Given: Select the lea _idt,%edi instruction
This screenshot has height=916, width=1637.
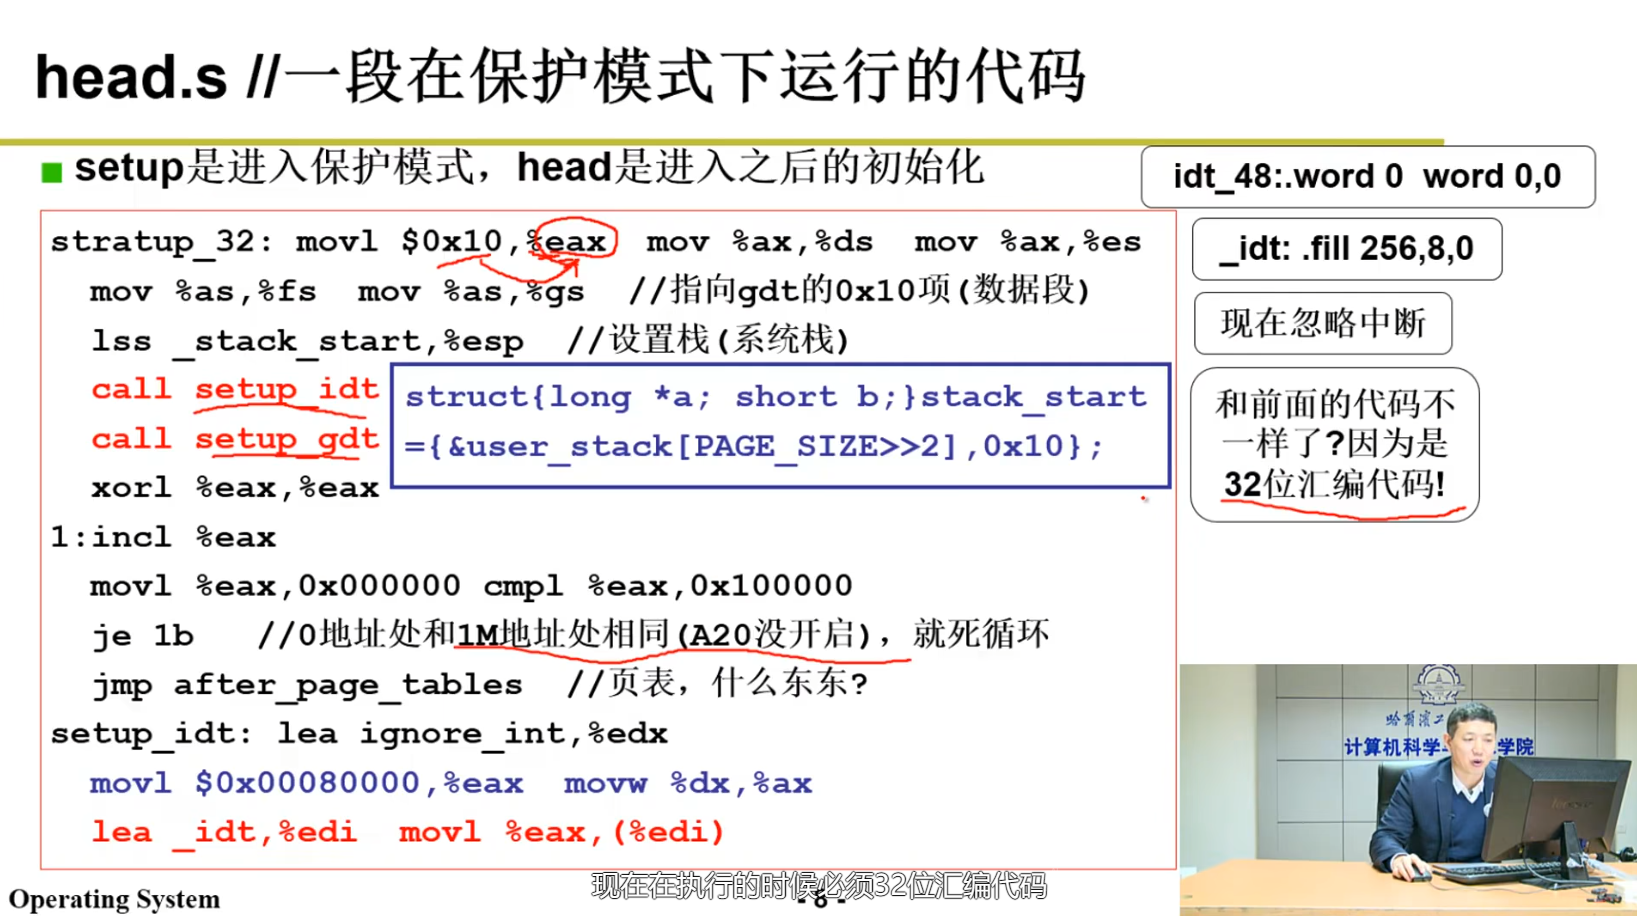Looking at the screenshot, I should click(x=224, y=831).
